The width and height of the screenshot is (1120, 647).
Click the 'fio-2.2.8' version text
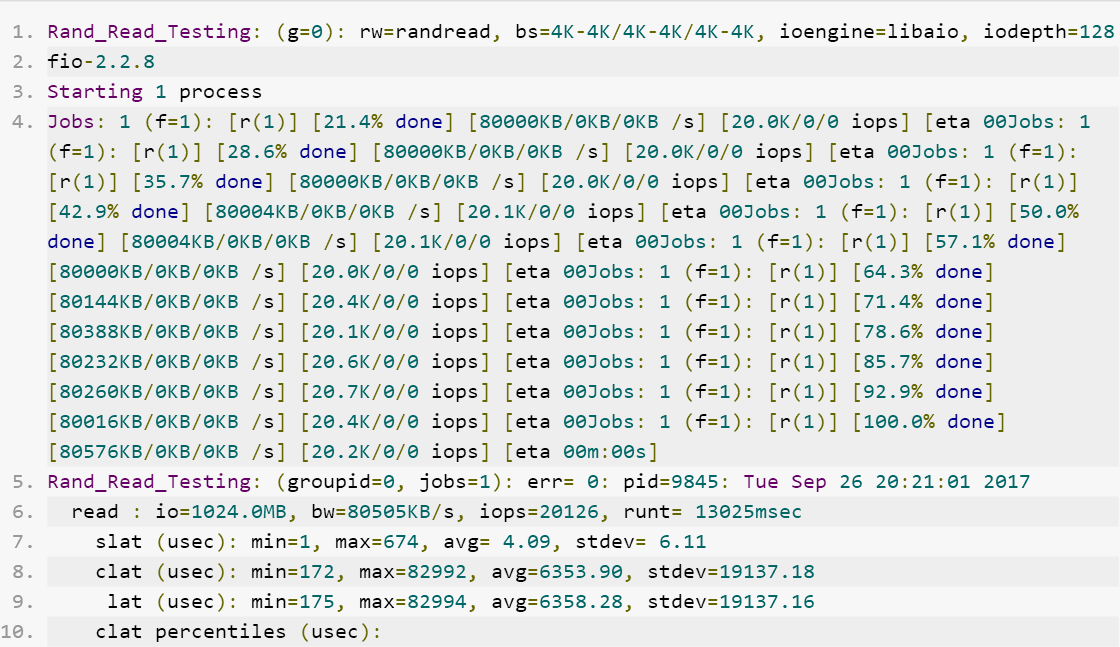[x=101, y=62]
